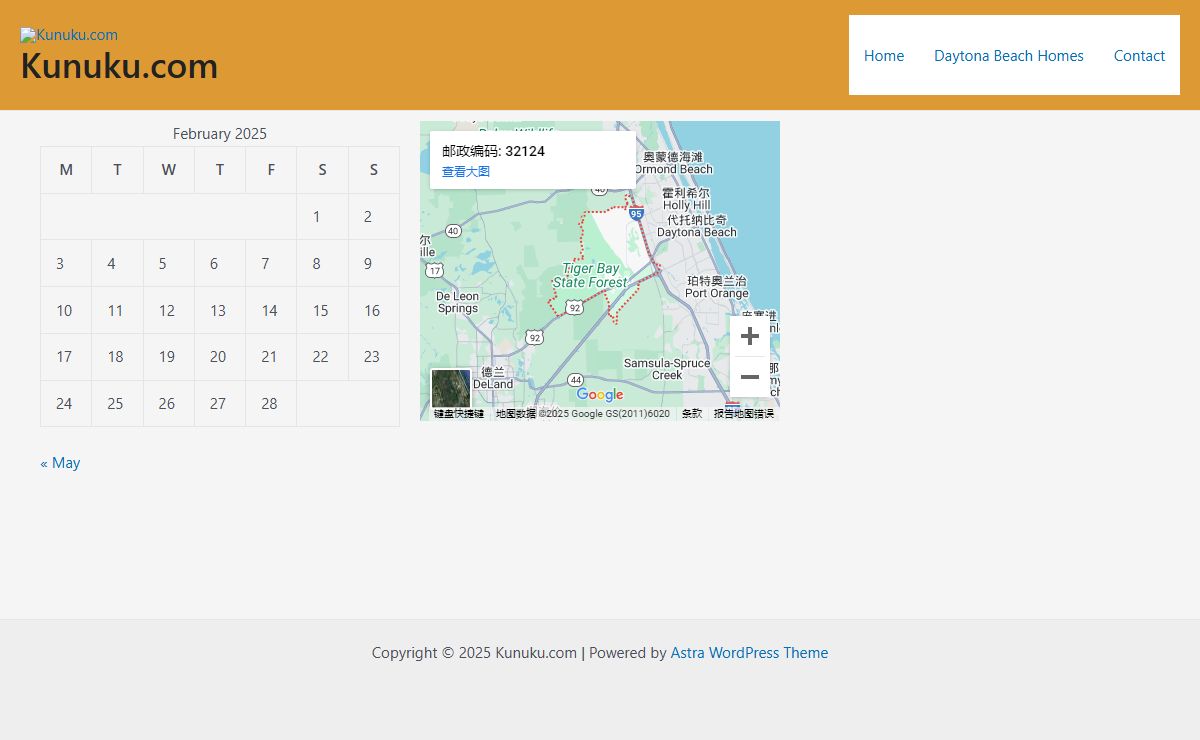The image size is (1200, 740).
Task: Select calendar date 10
Action: click(65, 311)
